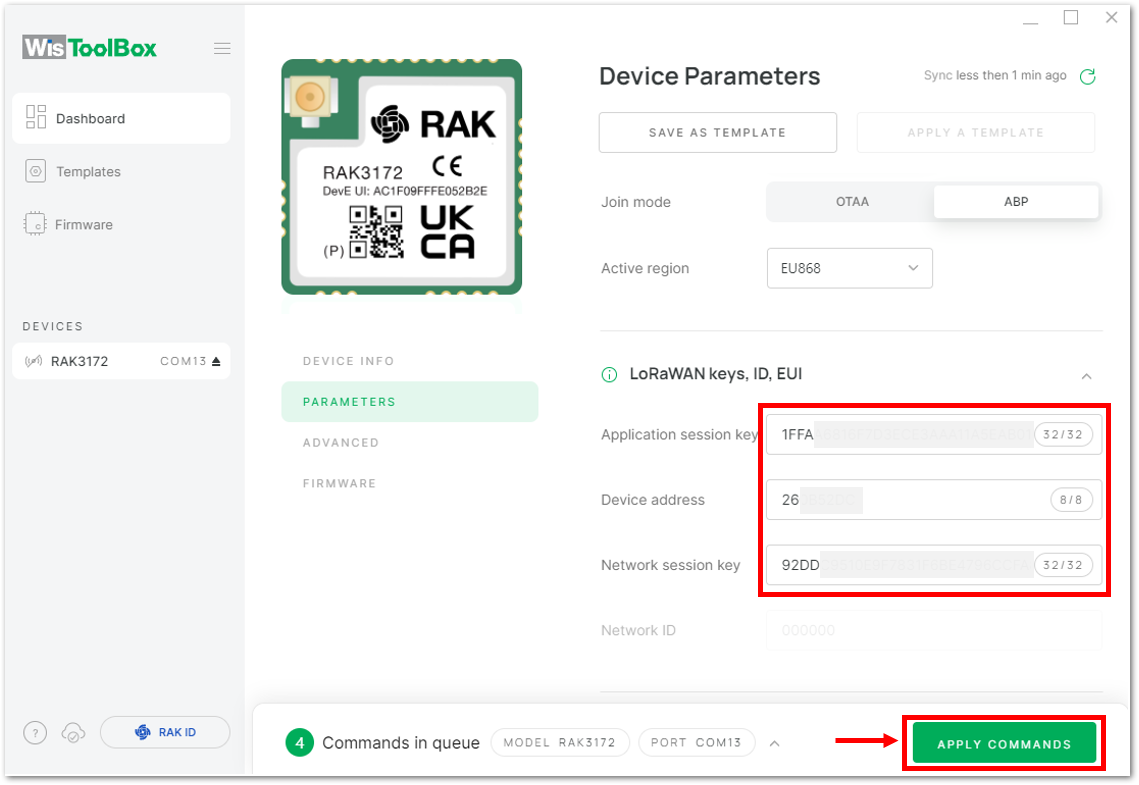Close the WisToolBox window
Viewport: 1139px width, 785px height.
tap(1111, 17)
